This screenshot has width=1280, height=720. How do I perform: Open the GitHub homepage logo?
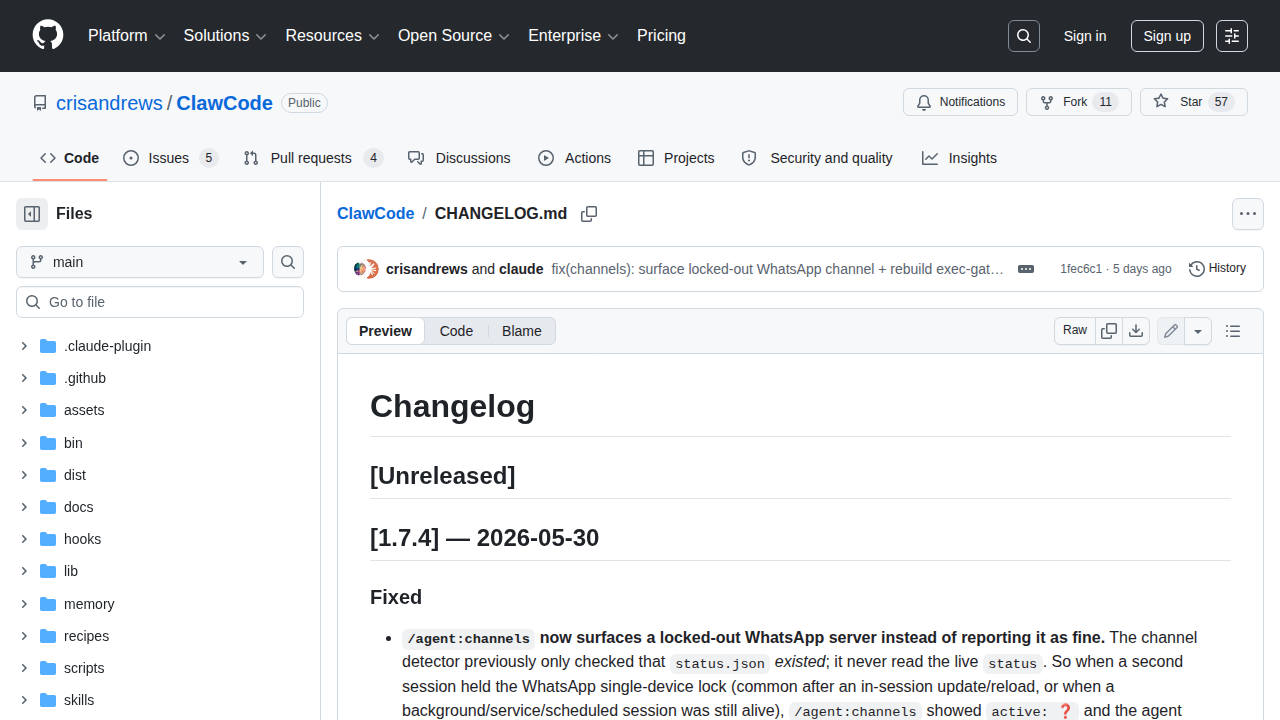point(48,36)
